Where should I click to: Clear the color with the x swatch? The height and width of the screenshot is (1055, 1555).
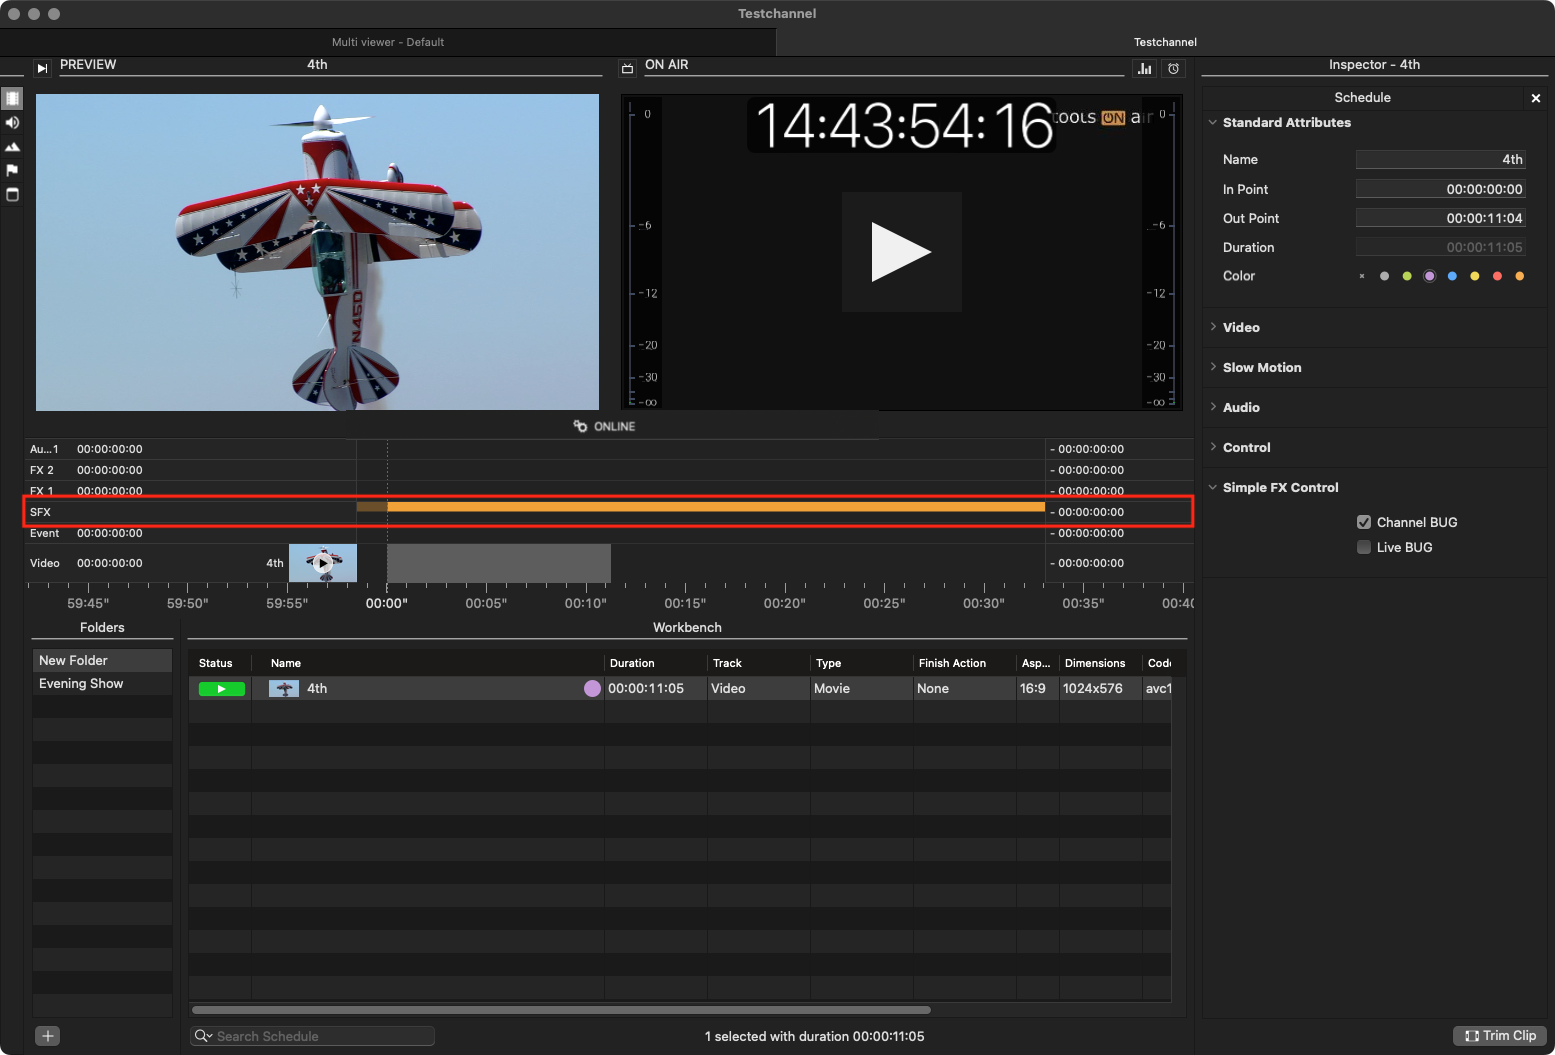(1362, 276)
